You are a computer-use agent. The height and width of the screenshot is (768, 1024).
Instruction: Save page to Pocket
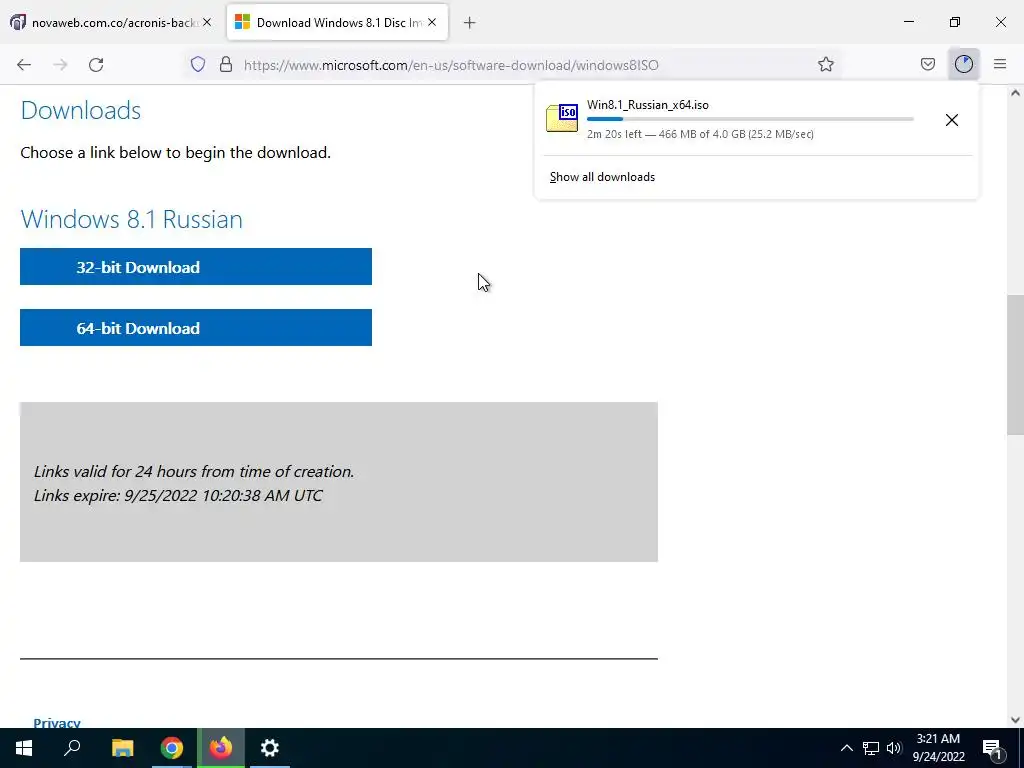click(x=927, y=64)
